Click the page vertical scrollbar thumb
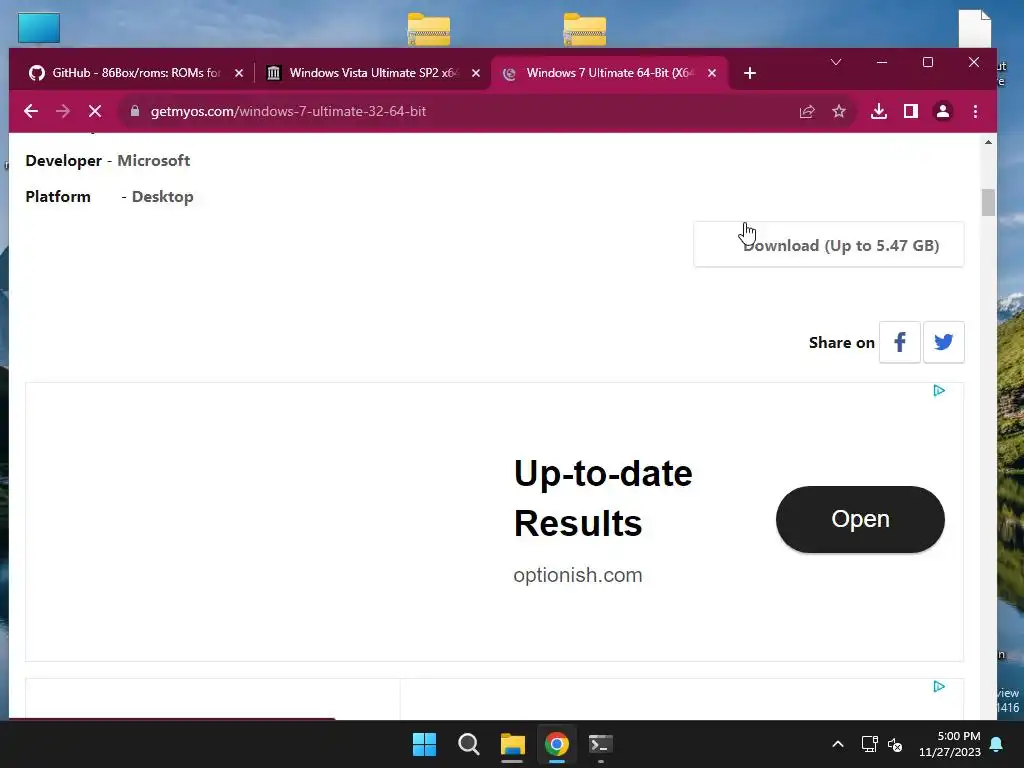Image resolution: width=1024 pixels, height=768 pixels. pyautogui.click(x=988, y=202)
